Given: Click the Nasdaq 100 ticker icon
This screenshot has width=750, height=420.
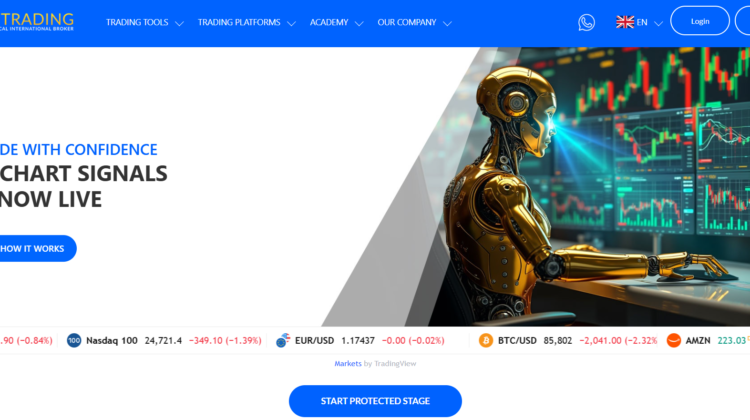Looking at the screenshot, I should click(x=74, y=340).
